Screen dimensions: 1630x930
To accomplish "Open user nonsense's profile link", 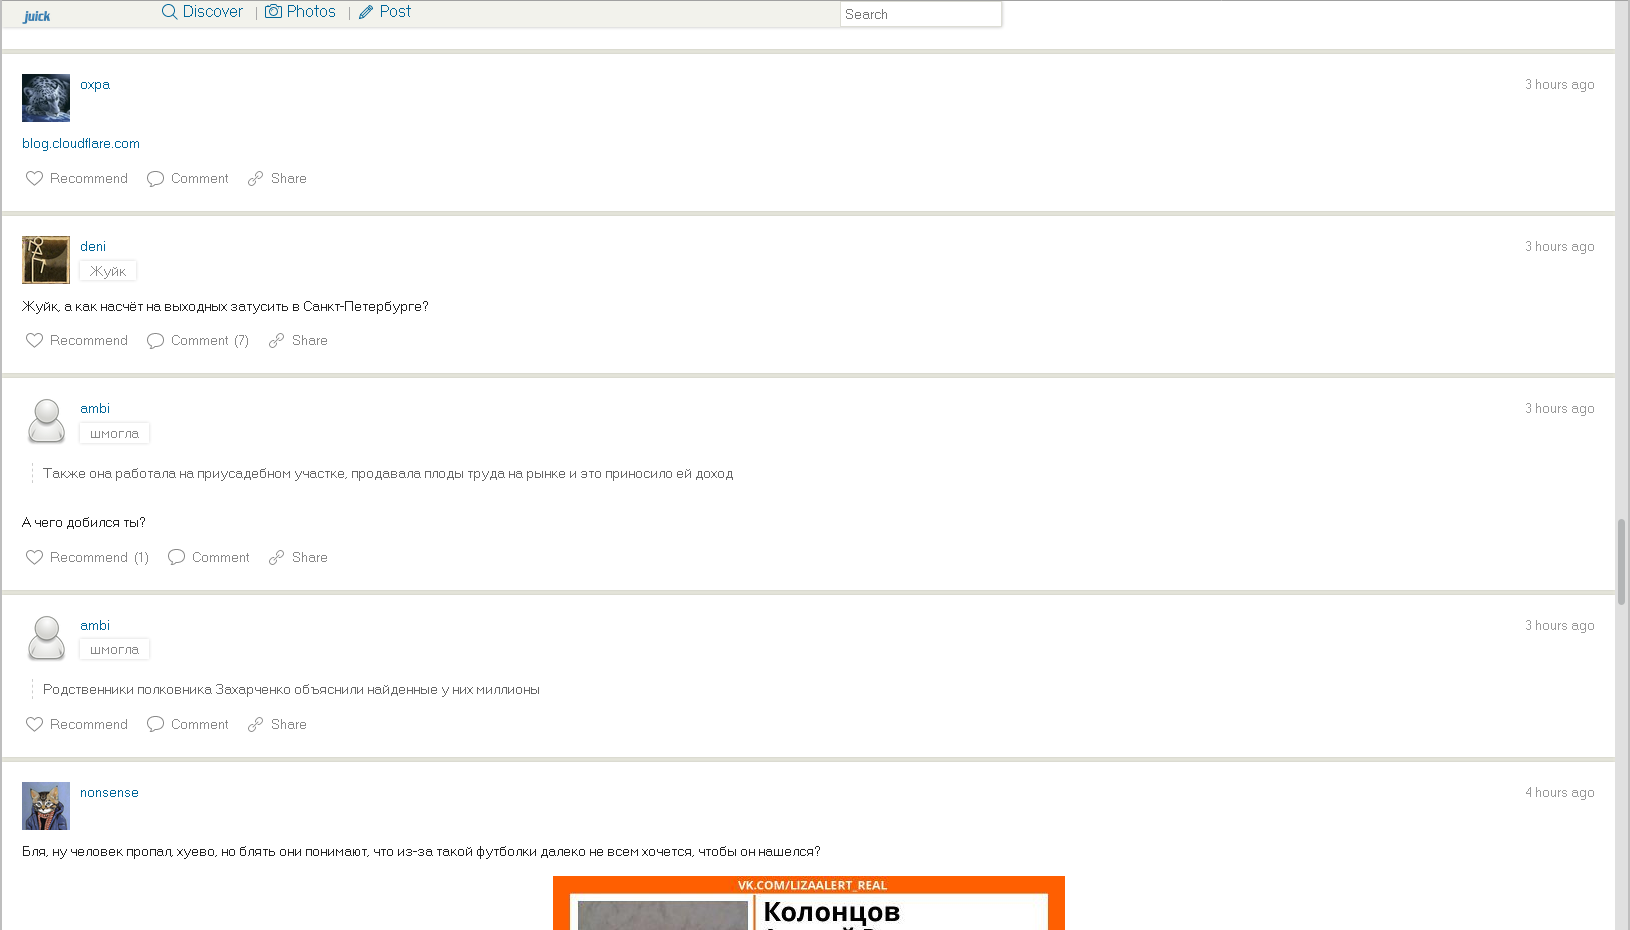I will click(x=109, y=793).
